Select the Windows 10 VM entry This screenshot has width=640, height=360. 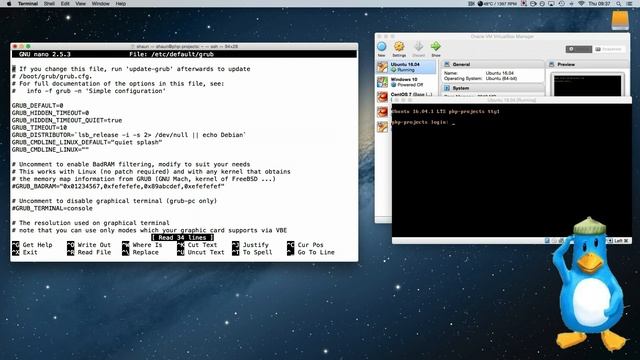406,82
